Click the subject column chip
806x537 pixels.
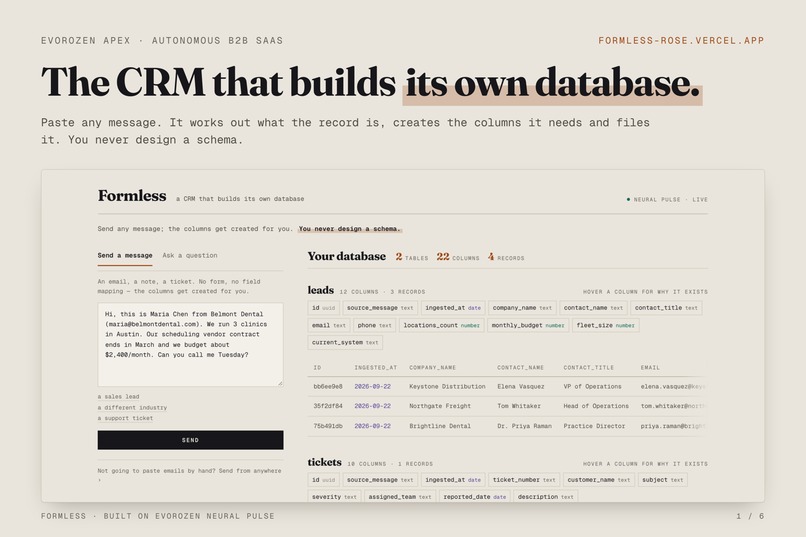pos(663,480)
